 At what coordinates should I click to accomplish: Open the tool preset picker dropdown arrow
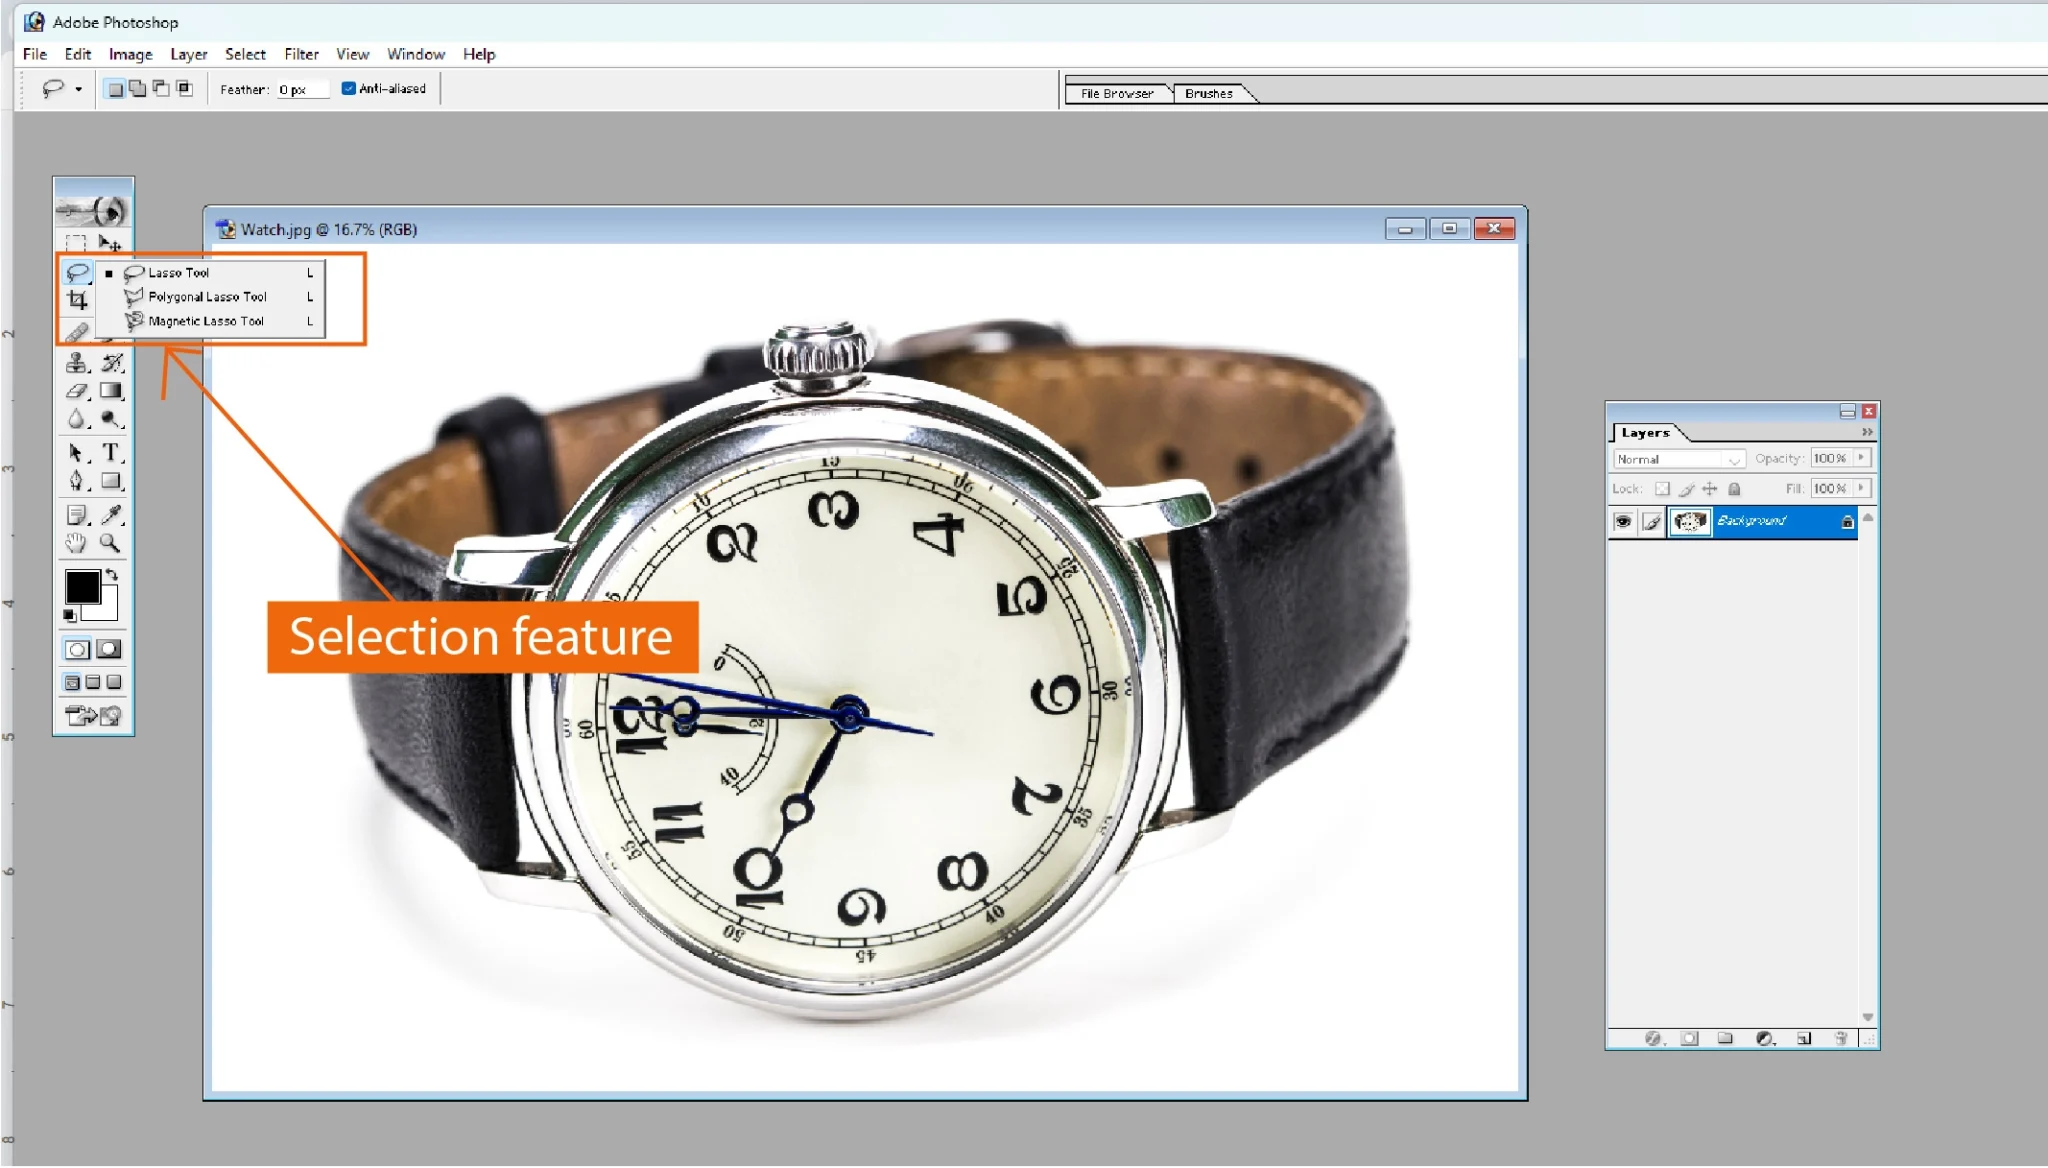pos(79,89)
